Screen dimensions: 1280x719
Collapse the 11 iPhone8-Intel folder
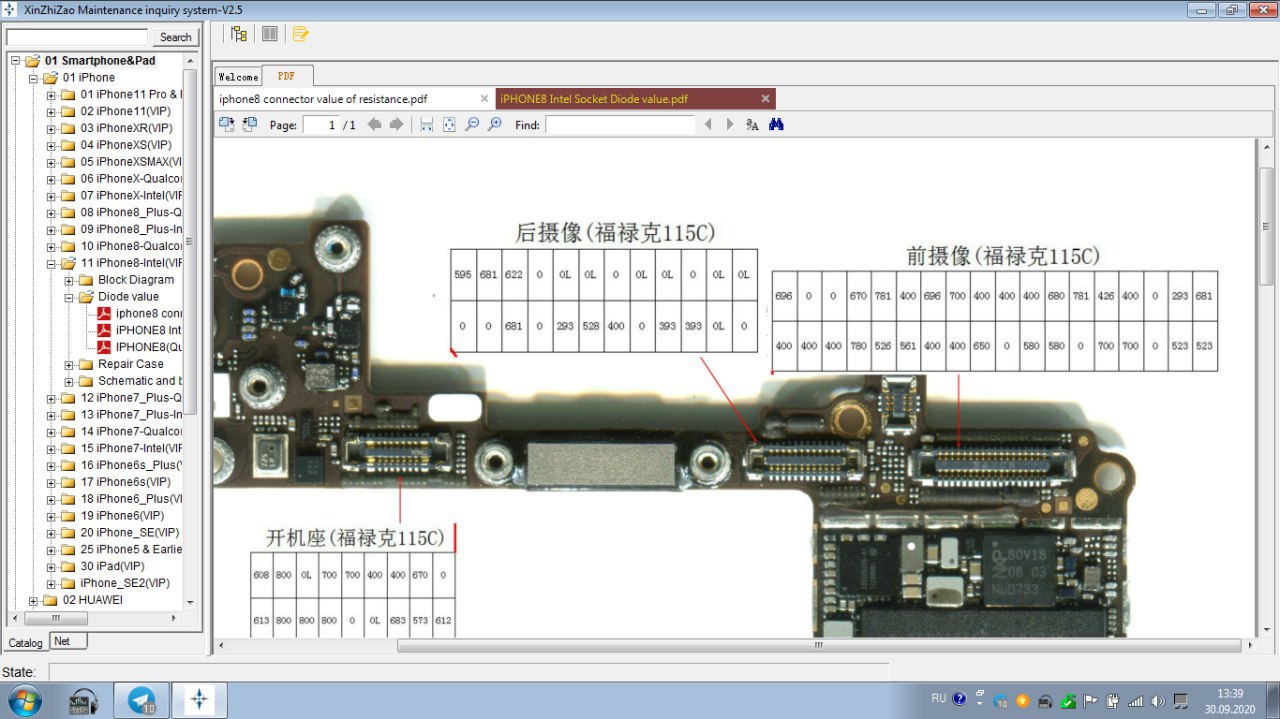[x=52, y=263]
